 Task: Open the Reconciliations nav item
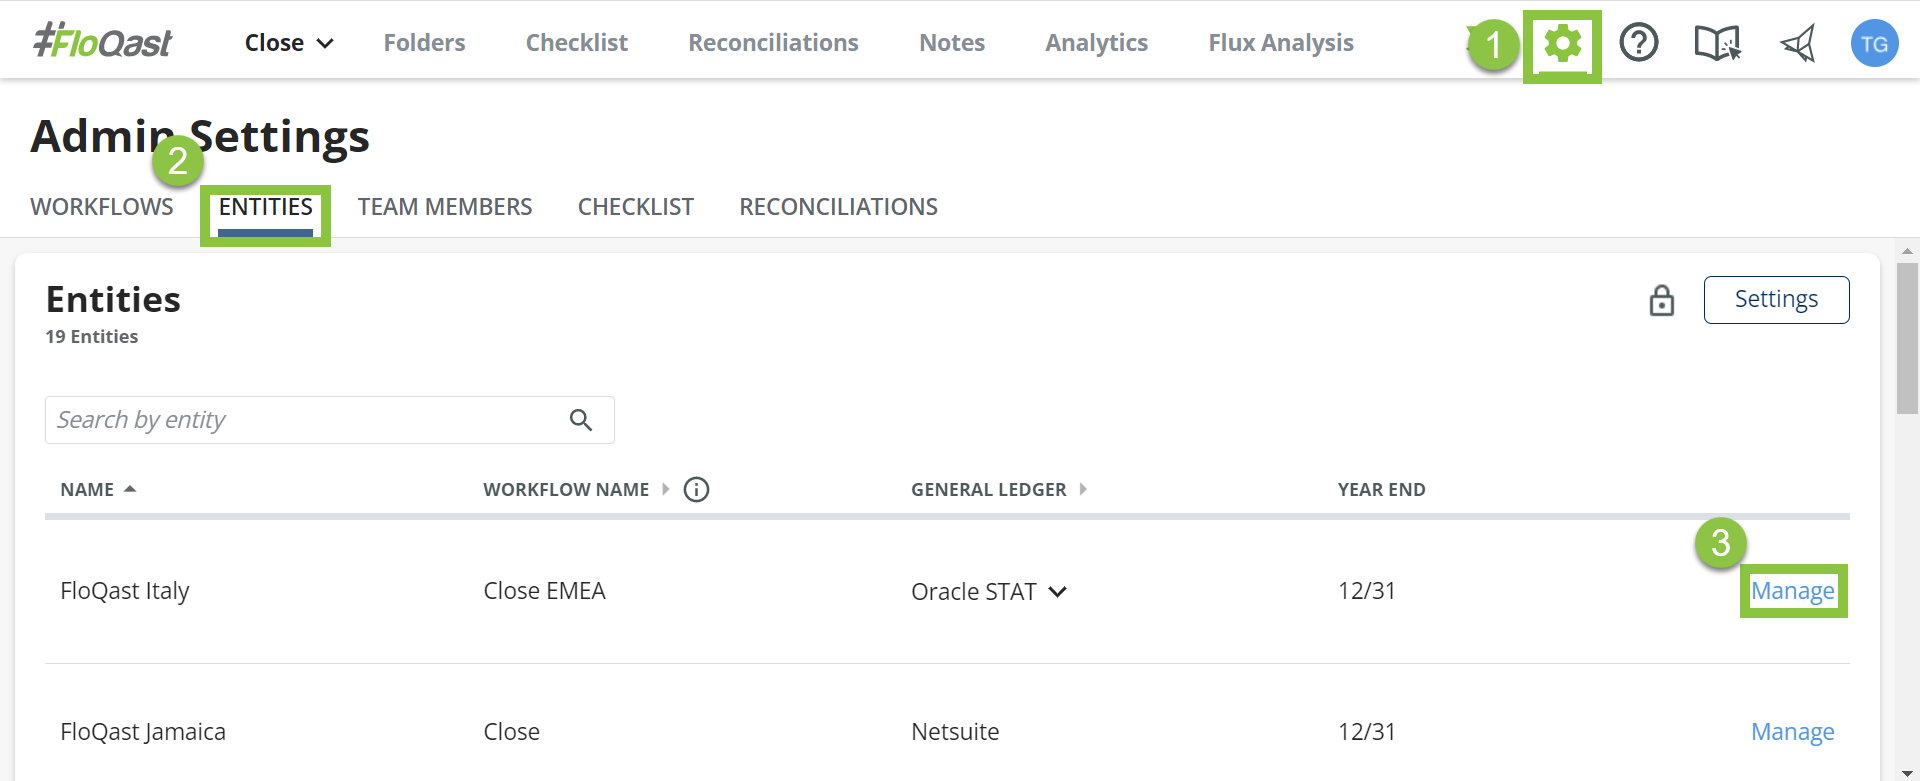[x=773, y=43]
